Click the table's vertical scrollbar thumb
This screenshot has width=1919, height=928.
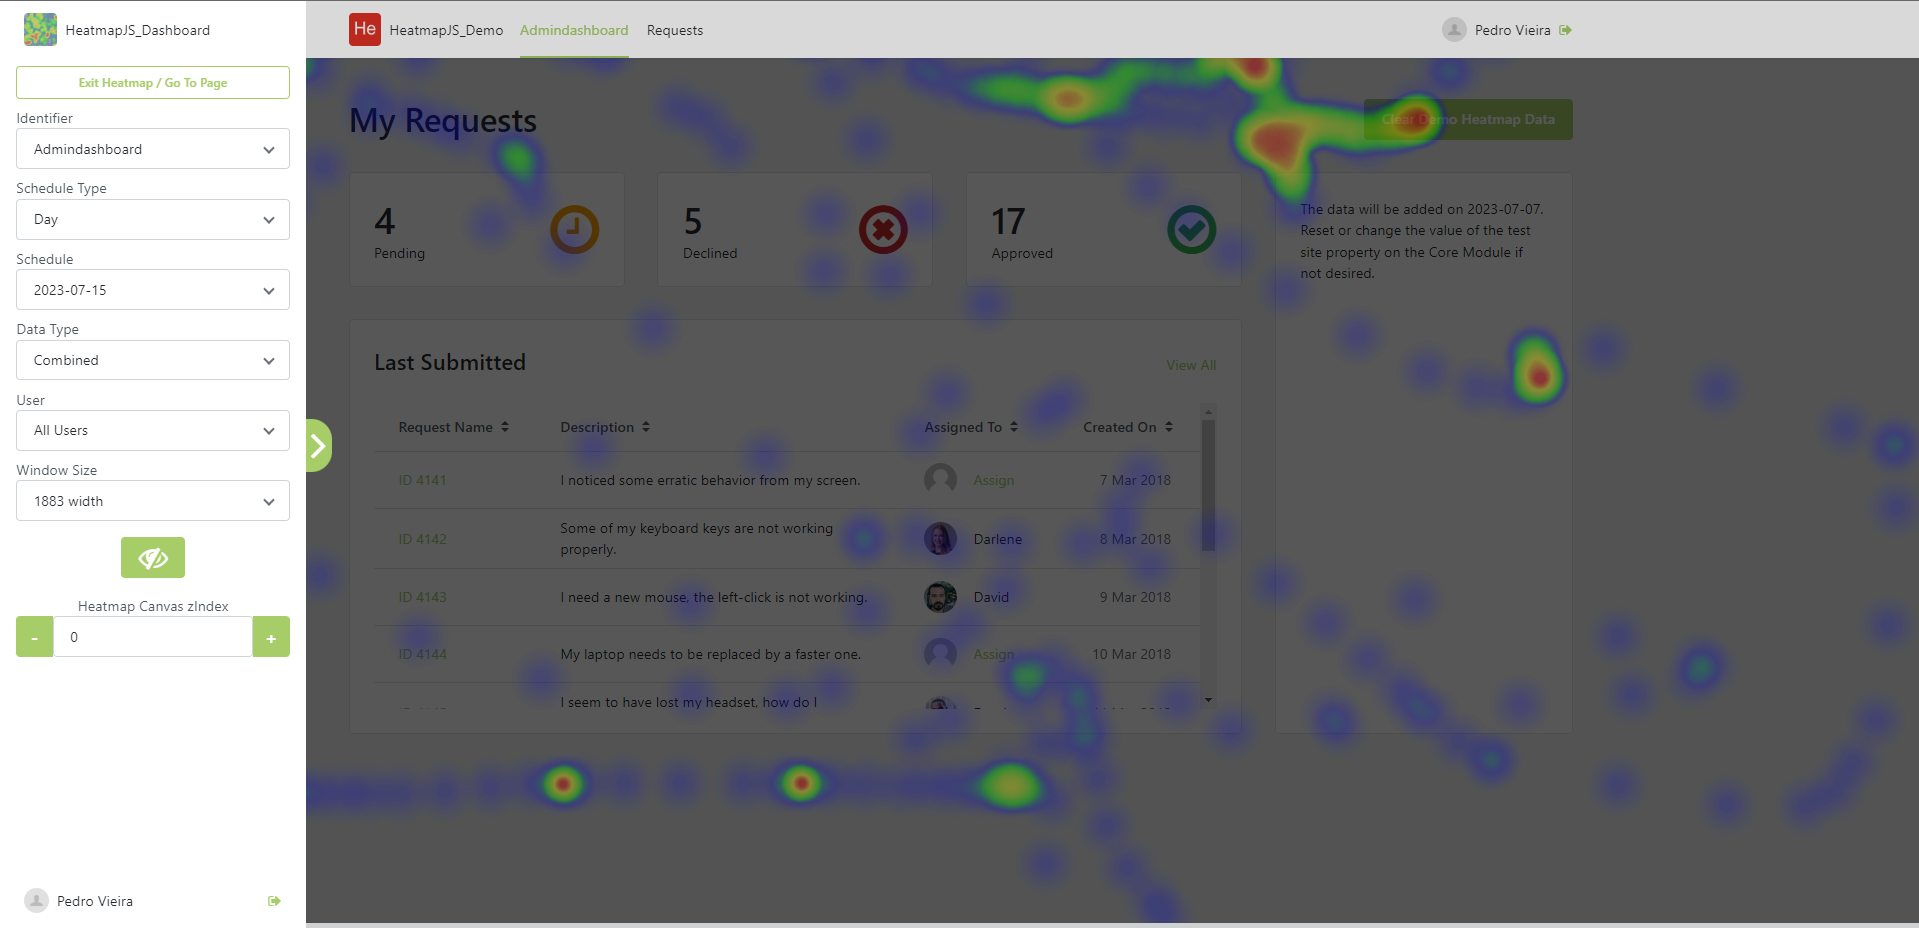click(1208, 485)
